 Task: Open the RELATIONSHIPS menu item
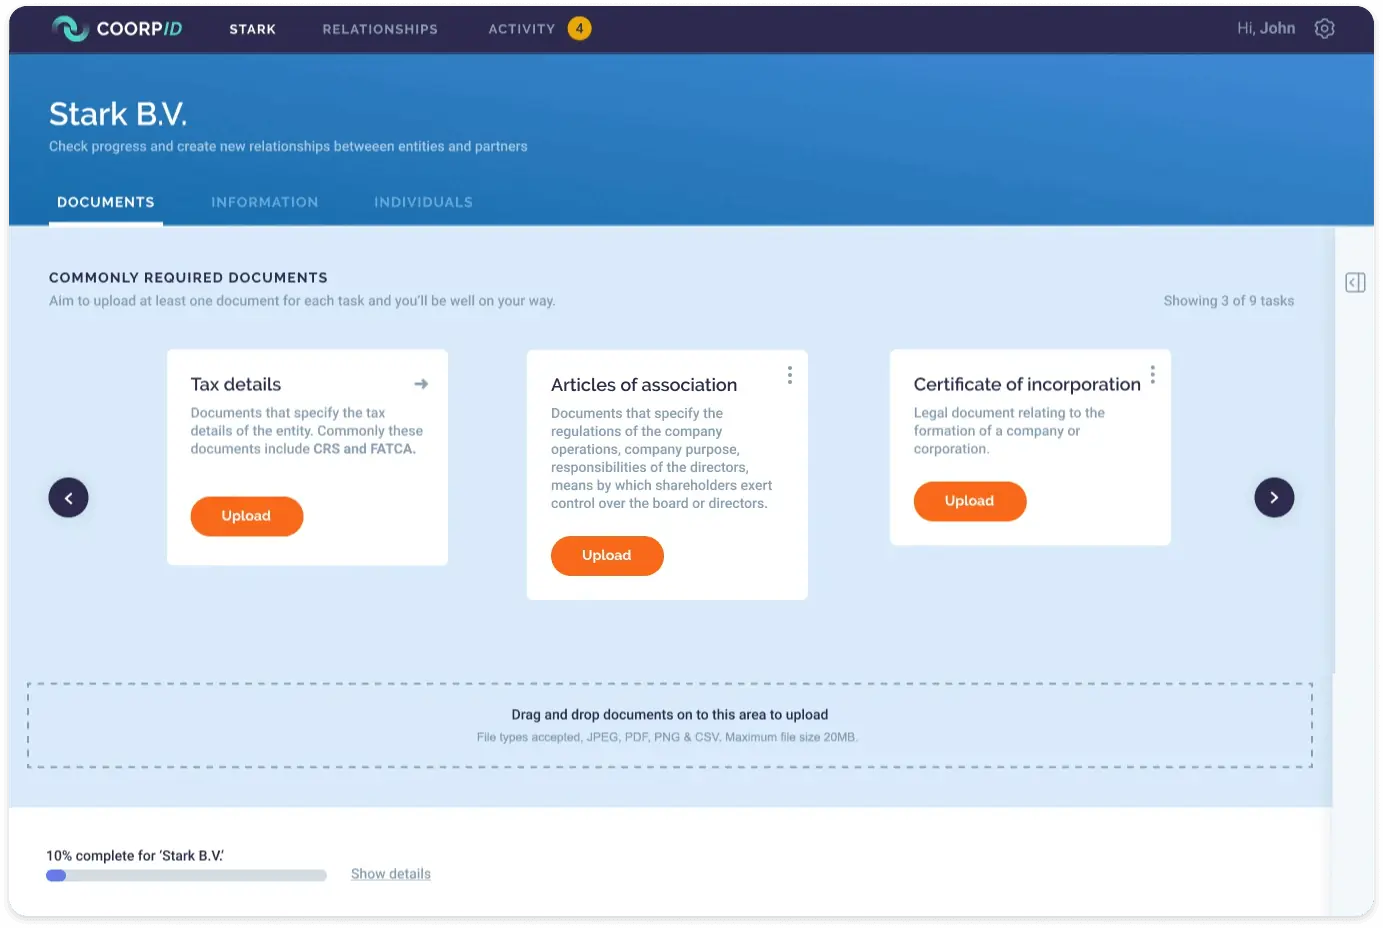pos(380,29)
